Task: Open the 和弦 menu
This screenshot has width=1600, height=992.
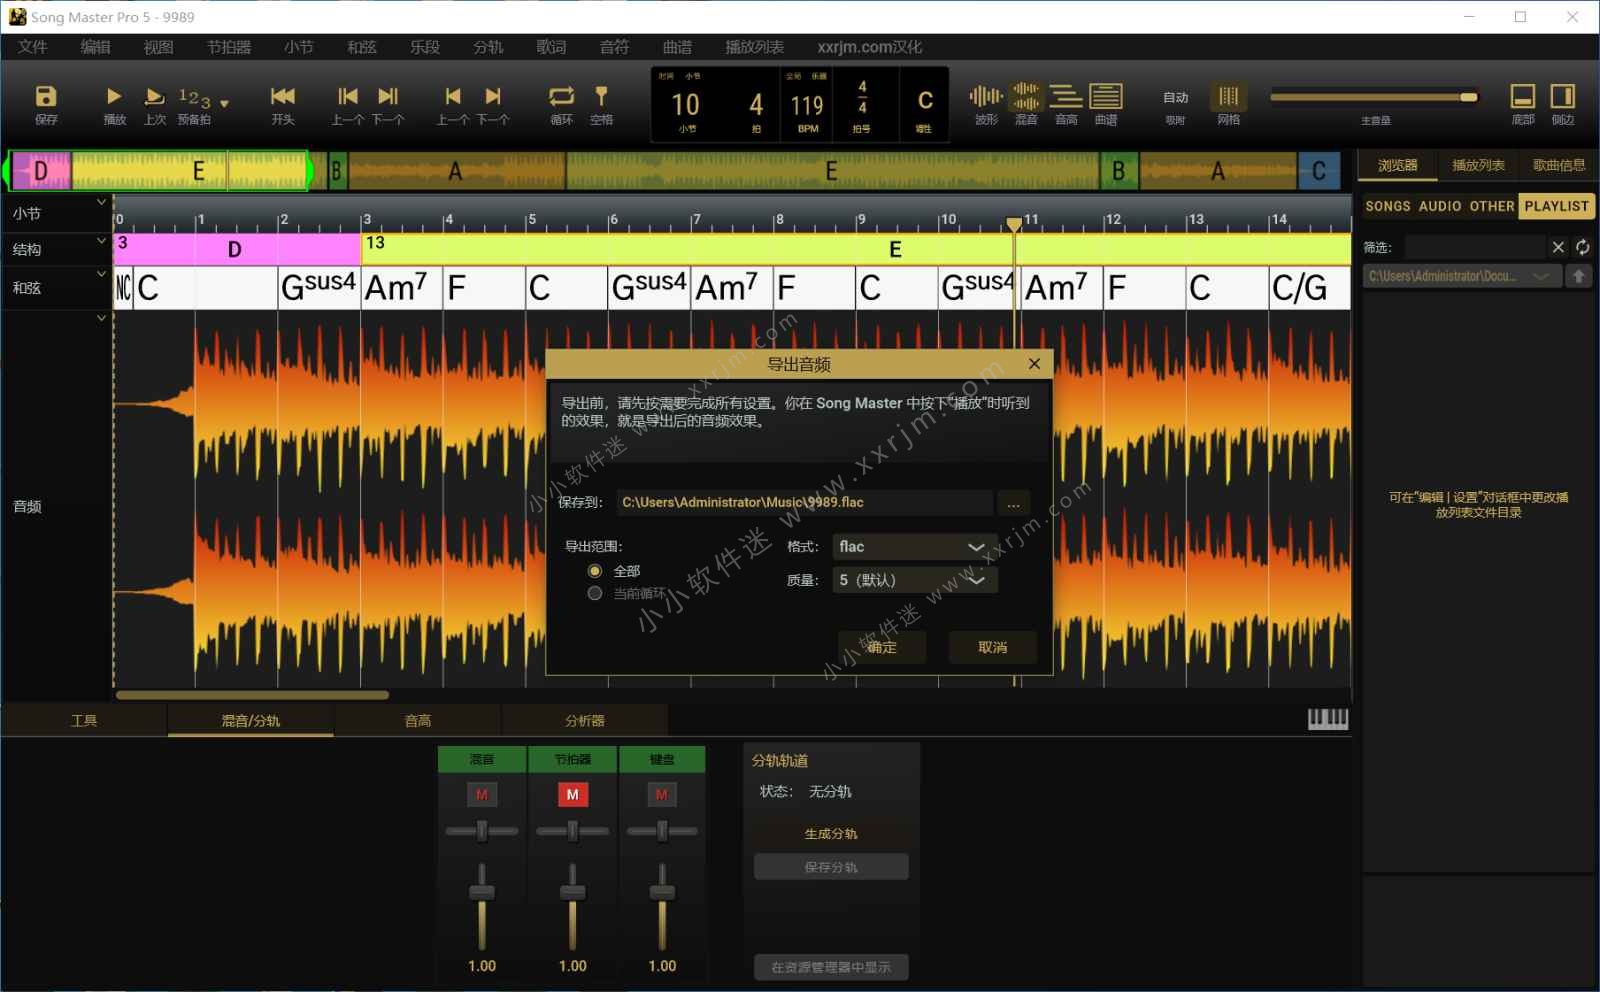Action: click(x=362, y=47)
